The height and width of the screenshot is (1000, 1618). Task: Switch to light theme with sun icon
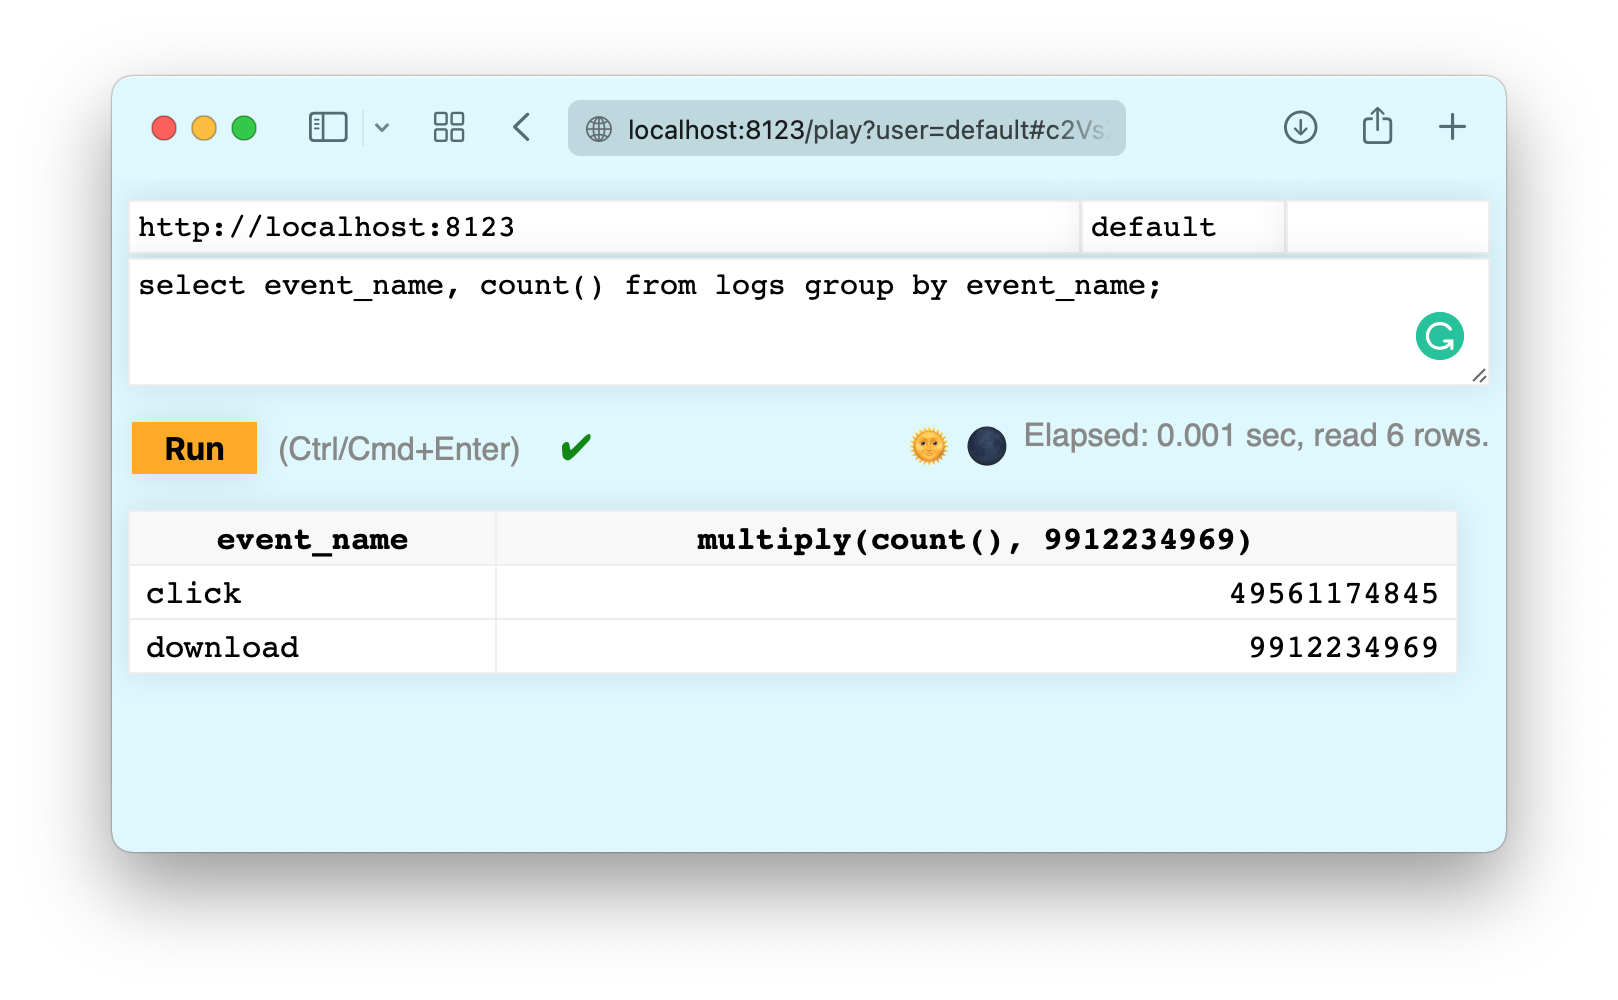(x=929, y=446)
